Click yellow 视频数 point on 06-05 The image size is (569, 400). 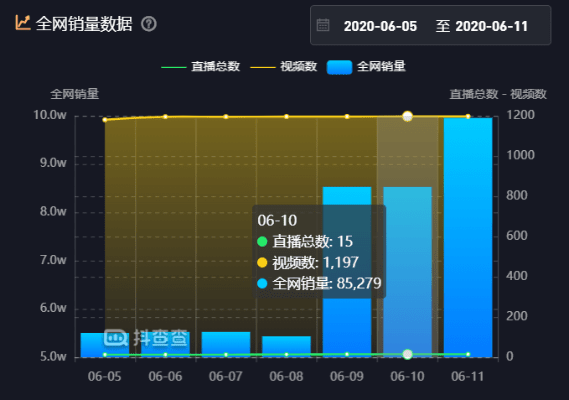pos(105,120)
